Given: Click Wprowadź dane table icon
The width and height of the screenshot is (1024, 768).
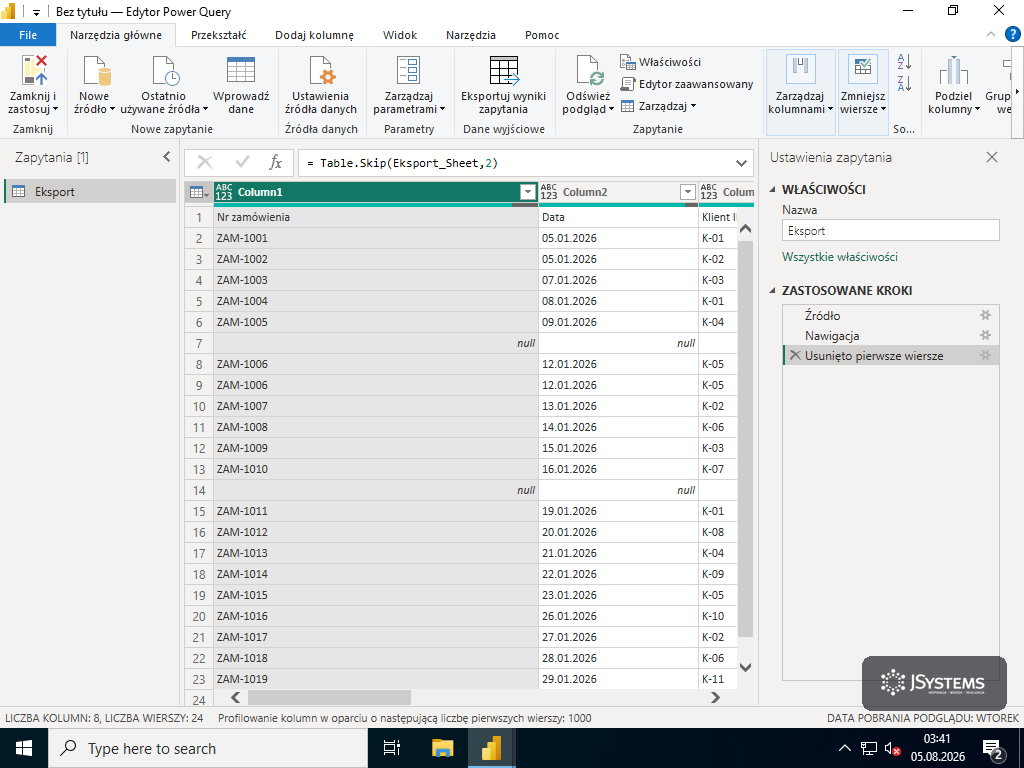Looking at the screenshot, I should pos(241,71).
